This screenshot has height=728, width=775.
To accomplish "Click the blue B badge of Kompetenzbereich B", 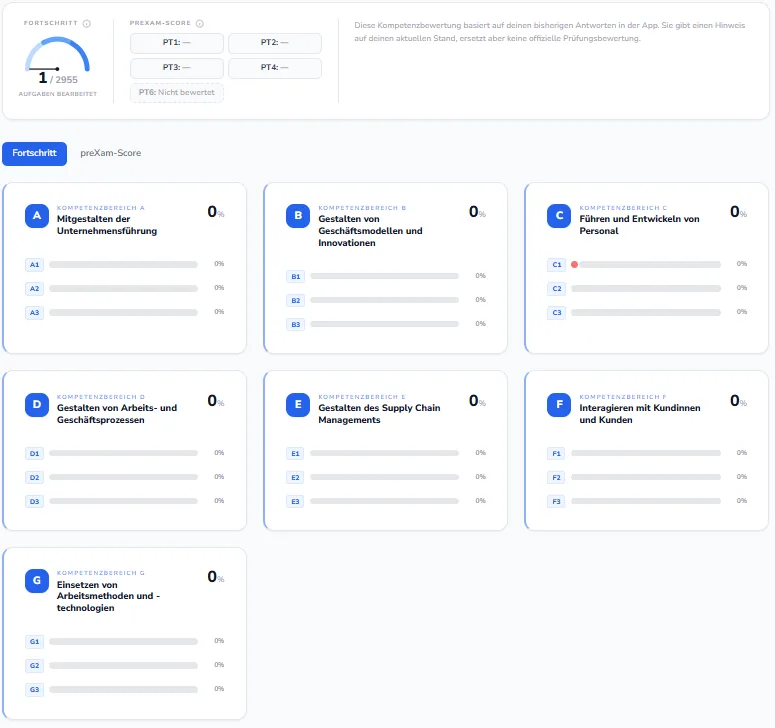I will pyautogui.click(x=298, y=216).
